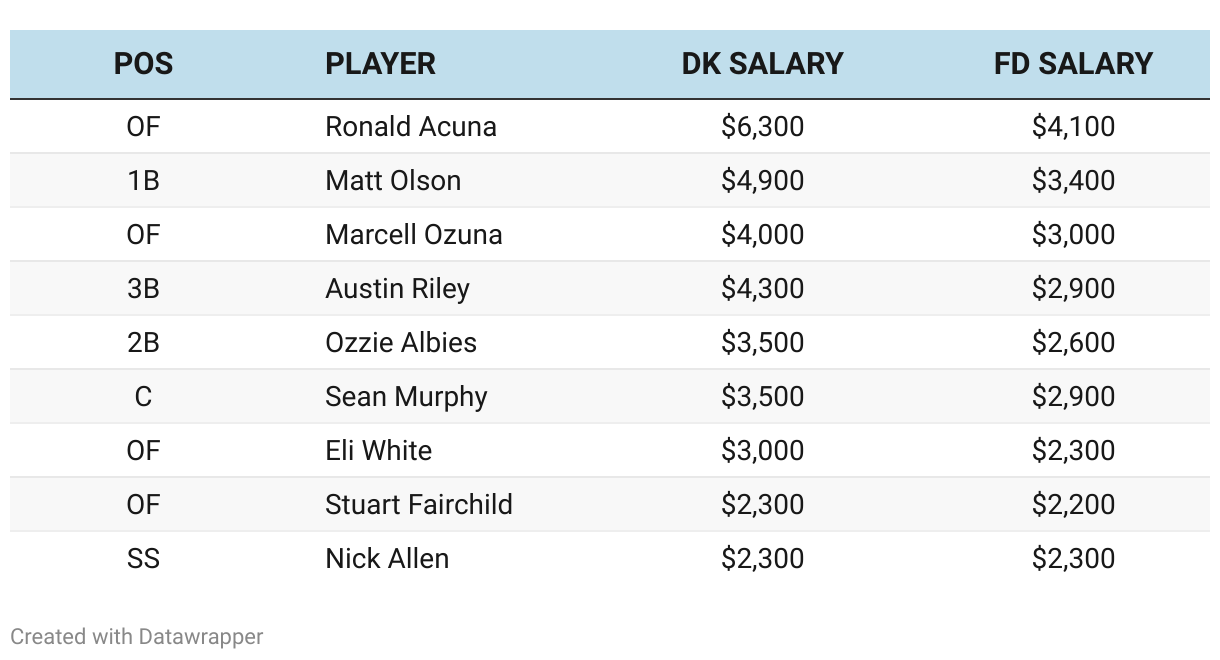Image resolution: width=1220 pixels, height=660 pixels.
Task: Click the DK SALARY column header
Action: 762,64
